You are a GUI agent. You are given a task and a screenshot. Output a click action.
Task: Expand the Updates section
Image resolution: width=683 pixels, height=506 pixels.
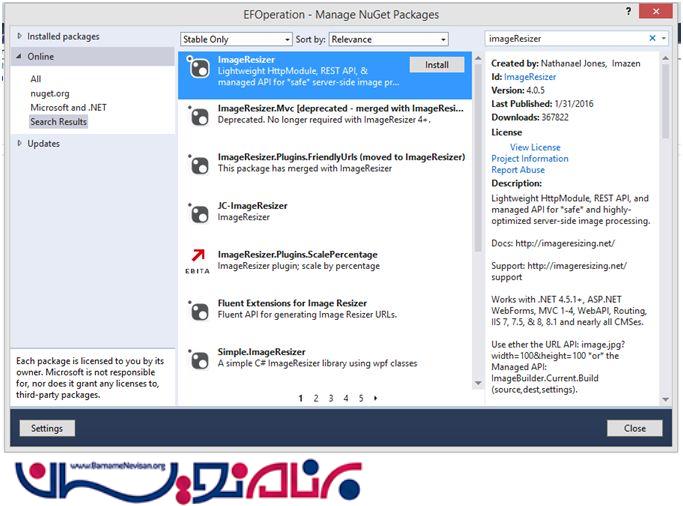21,144
